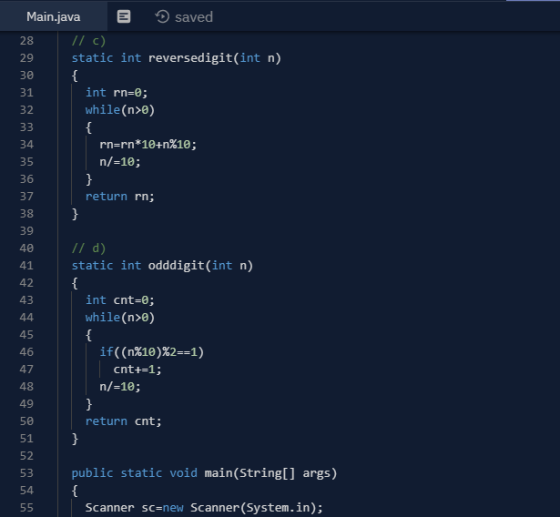560x517 pixels.
Task: Click 'main(String[] args)' on line 53
Action: (271, 473)
